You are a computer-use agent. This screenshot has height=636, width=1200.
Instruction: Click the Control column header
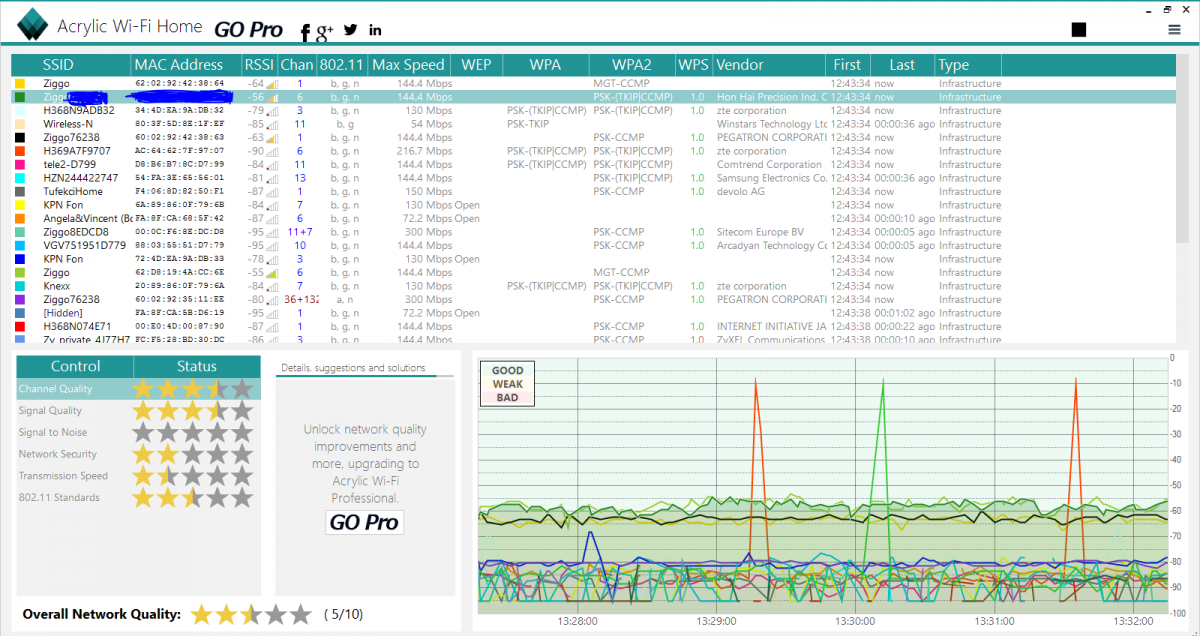coord(75,367)
